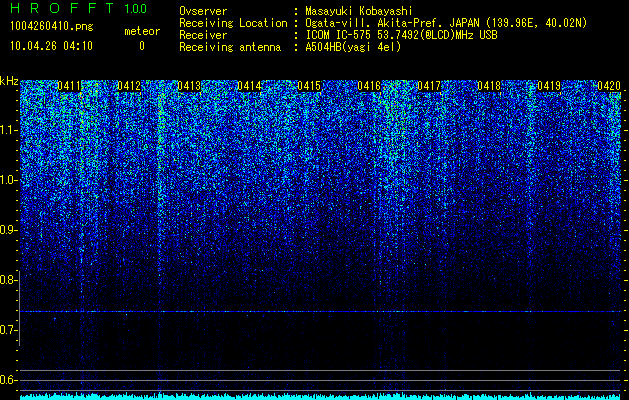This screenshot has width=629, height=400.
Task: Click the 0413 time marker
Action: 189,86
